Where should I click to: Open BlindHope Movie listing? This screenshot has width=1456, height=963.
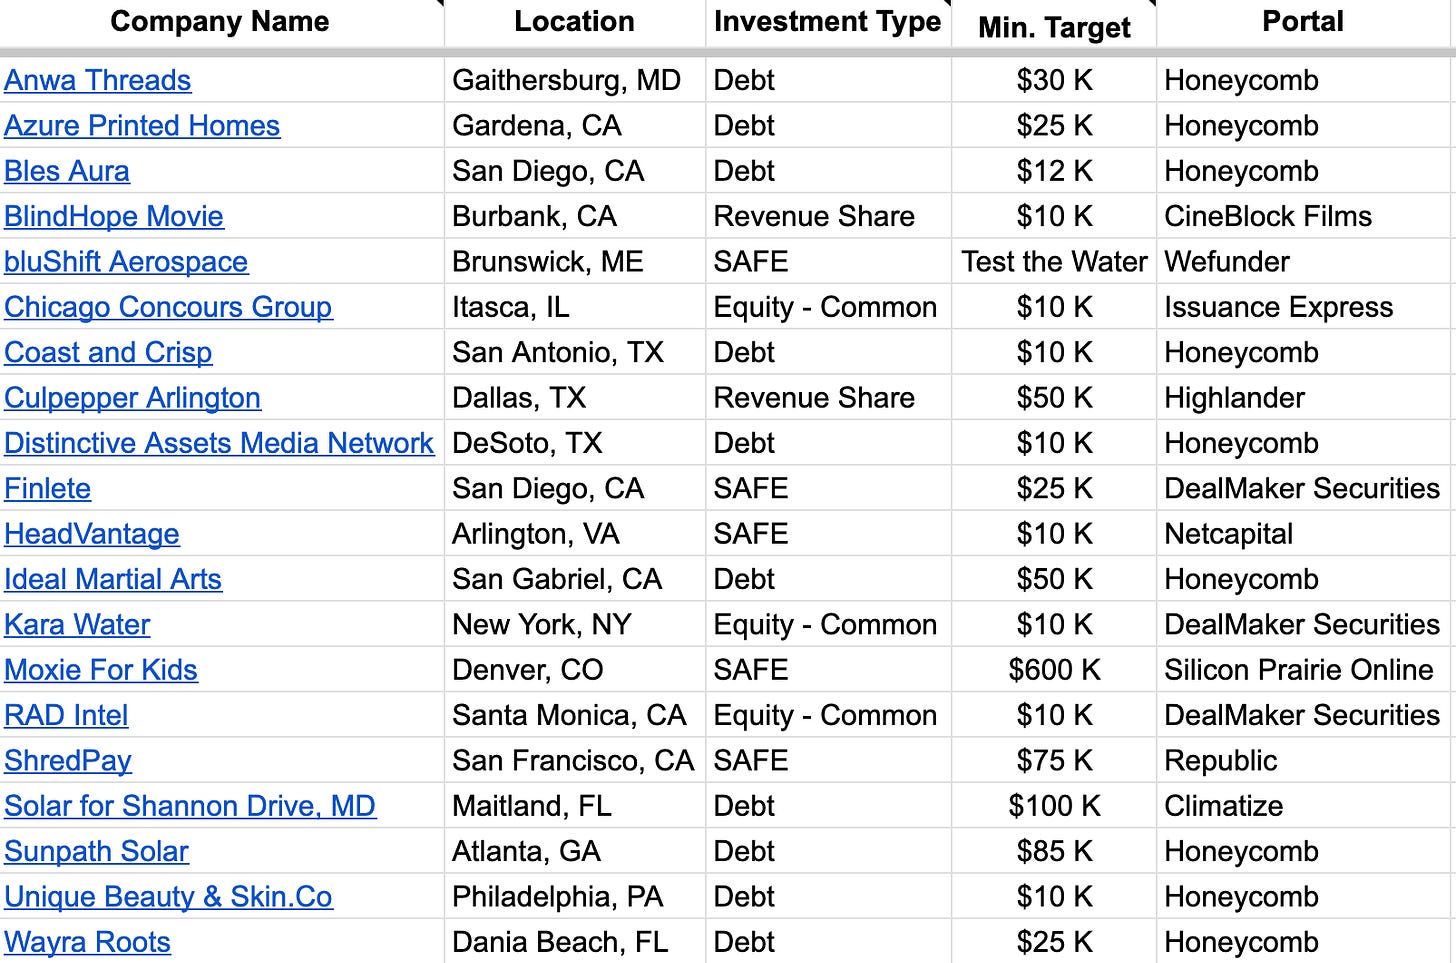[x=114, y=216]
